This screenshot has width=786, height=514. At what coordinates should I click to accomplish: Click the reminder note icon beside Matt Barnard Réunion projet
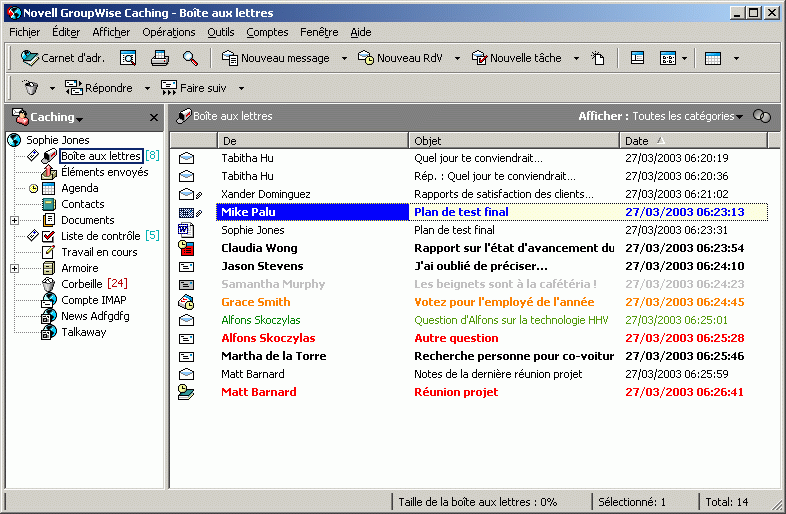[x=186, y=392]
